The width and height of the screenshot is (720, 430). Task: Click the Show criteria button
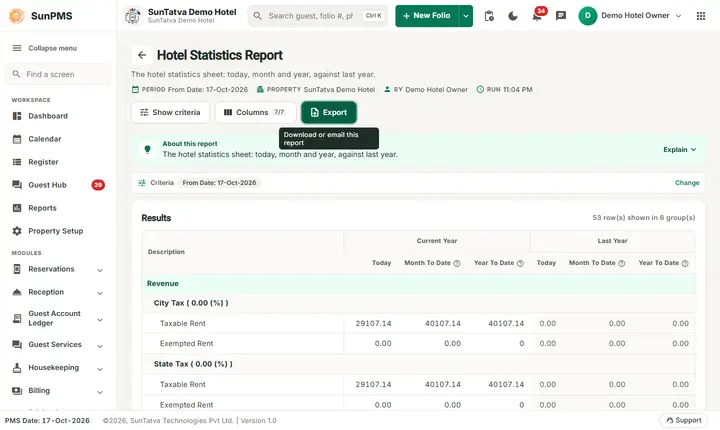click(x=170, y=112)
